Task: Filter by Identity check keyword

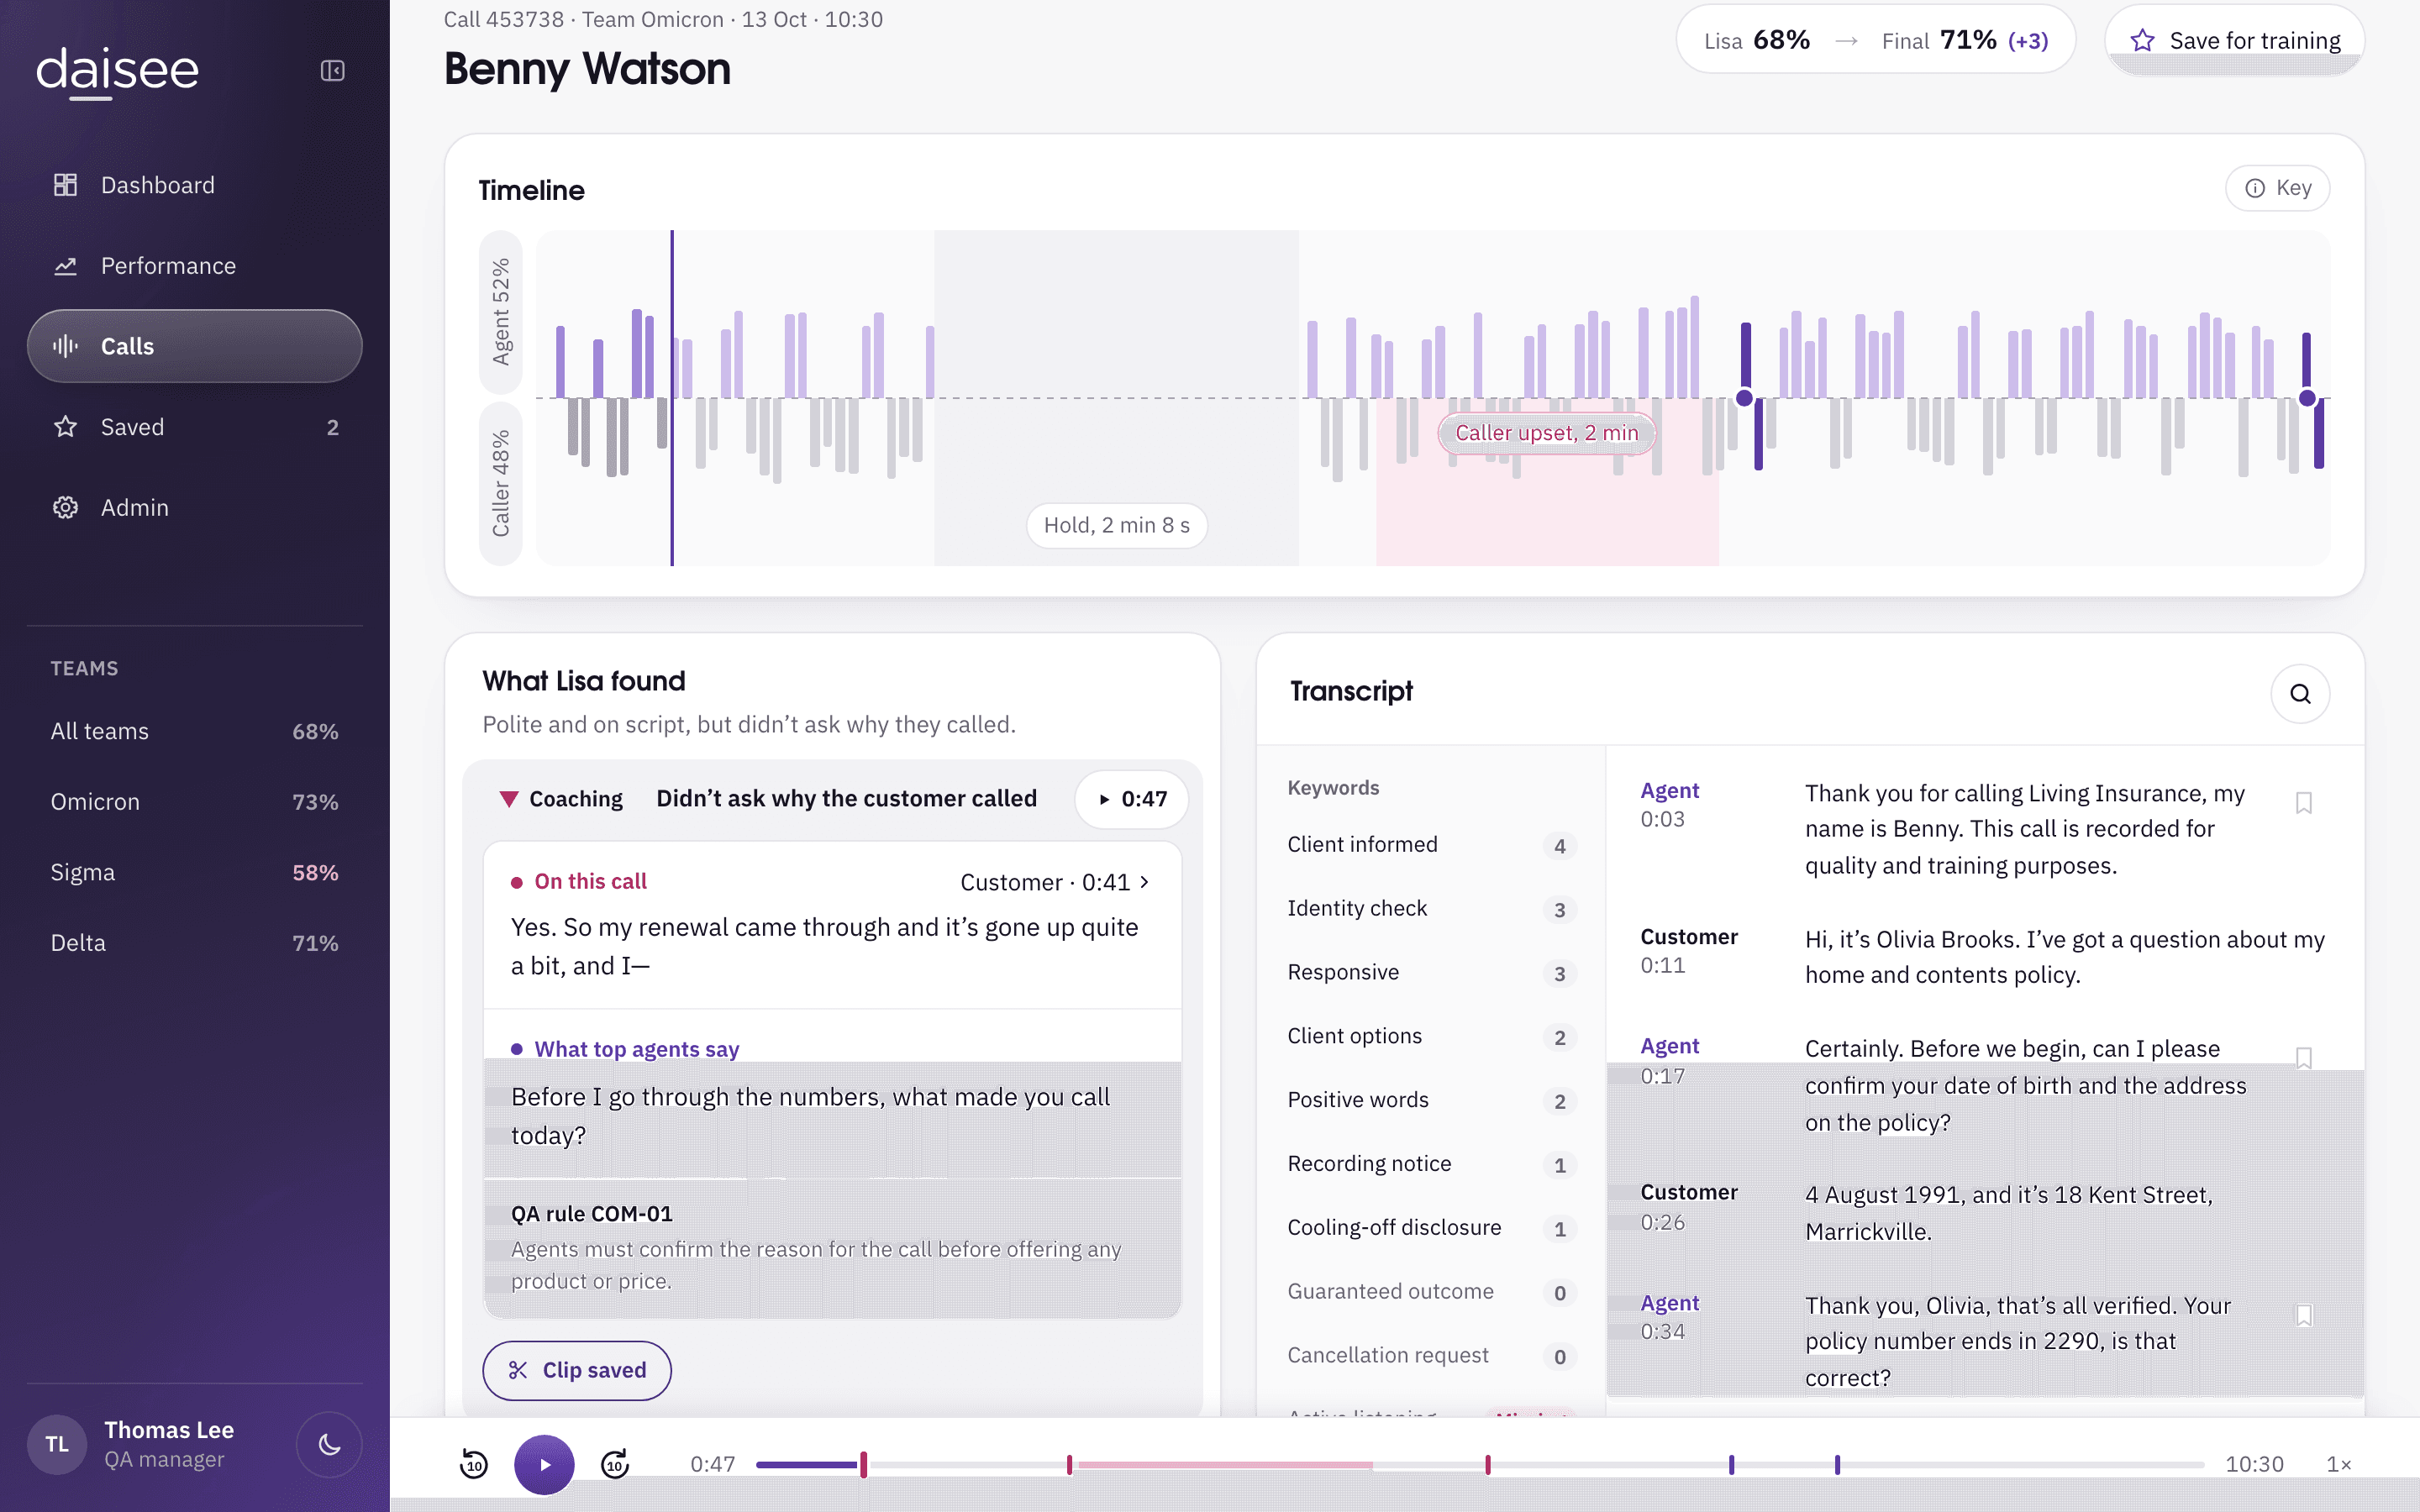Action: (1431, 909)
